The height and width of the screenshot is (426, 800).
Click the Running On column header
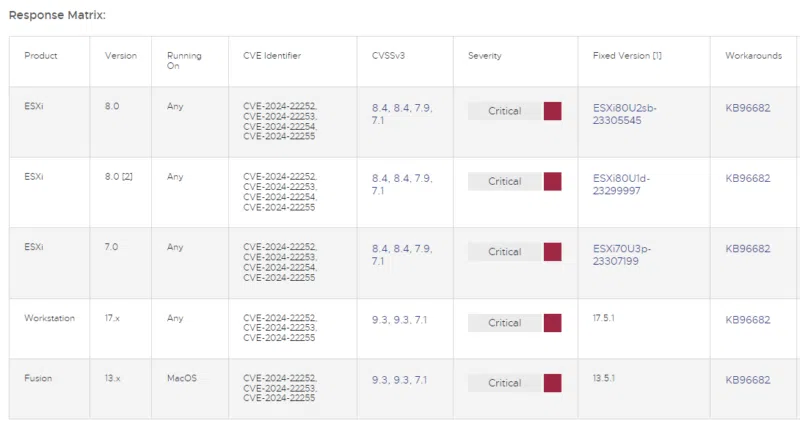[x=184, y=60]
